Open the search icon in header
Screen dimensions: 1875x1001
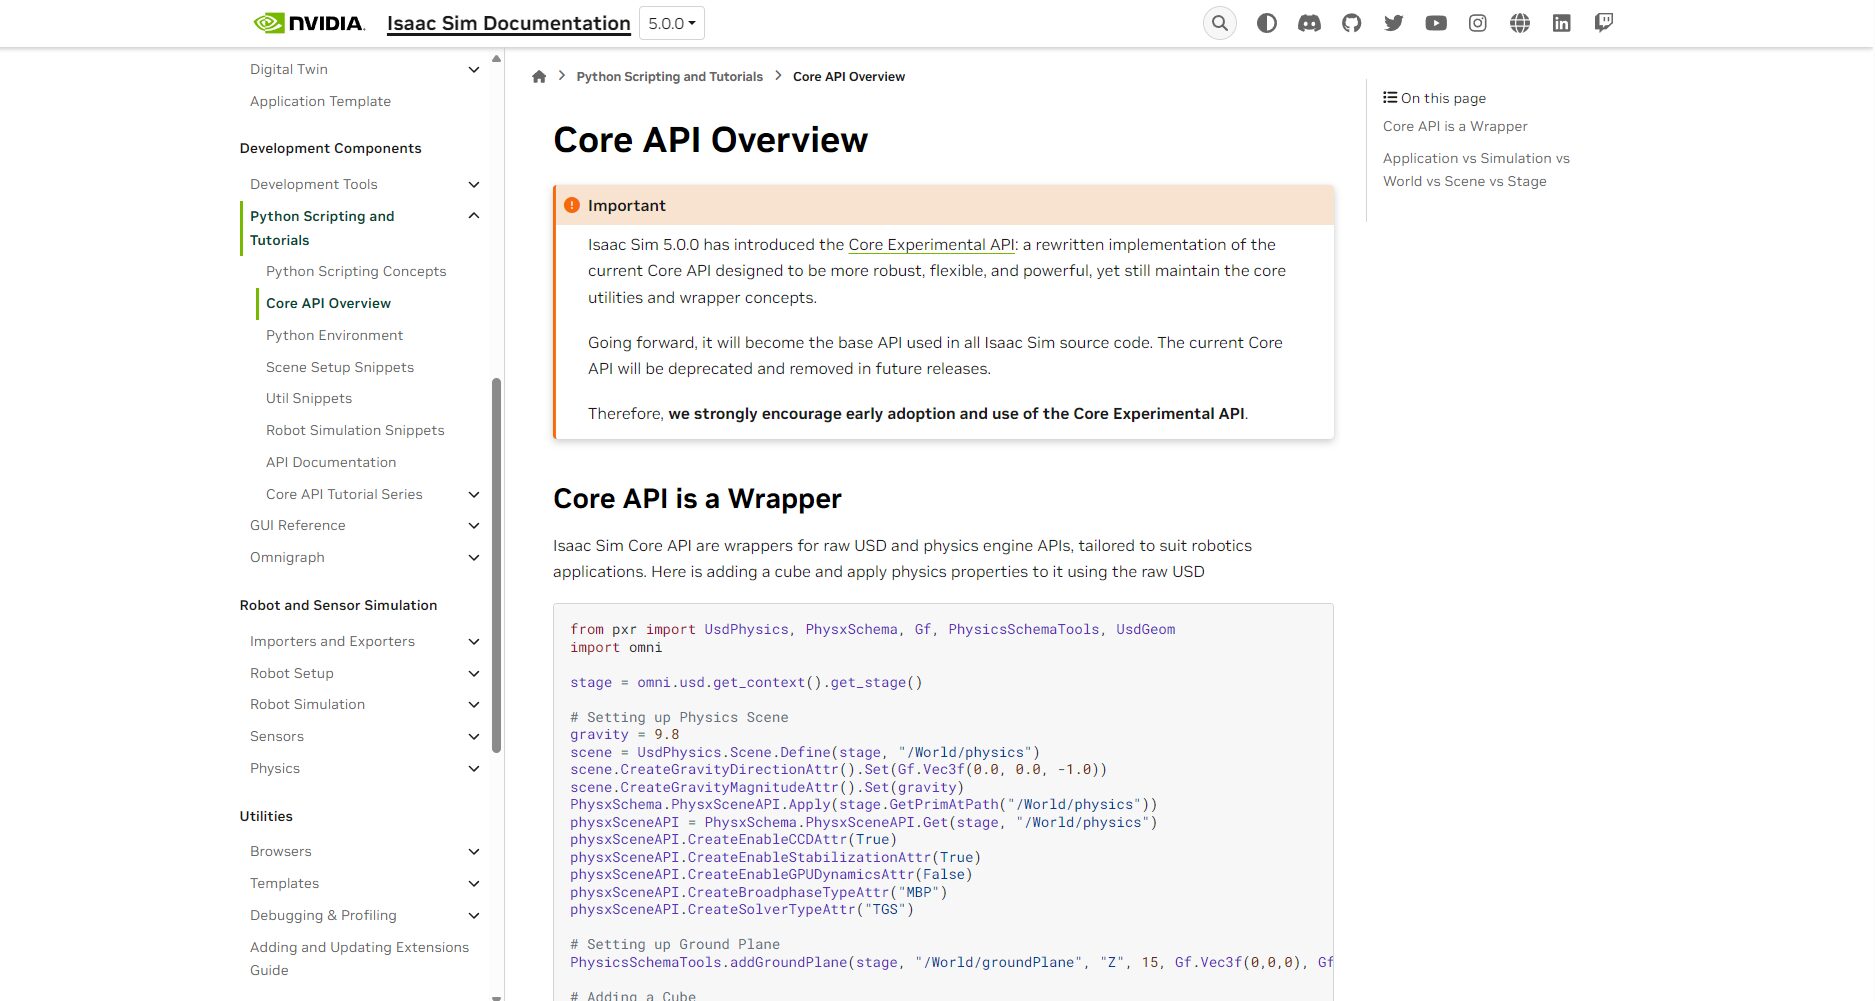click(x=1219, y=23)
